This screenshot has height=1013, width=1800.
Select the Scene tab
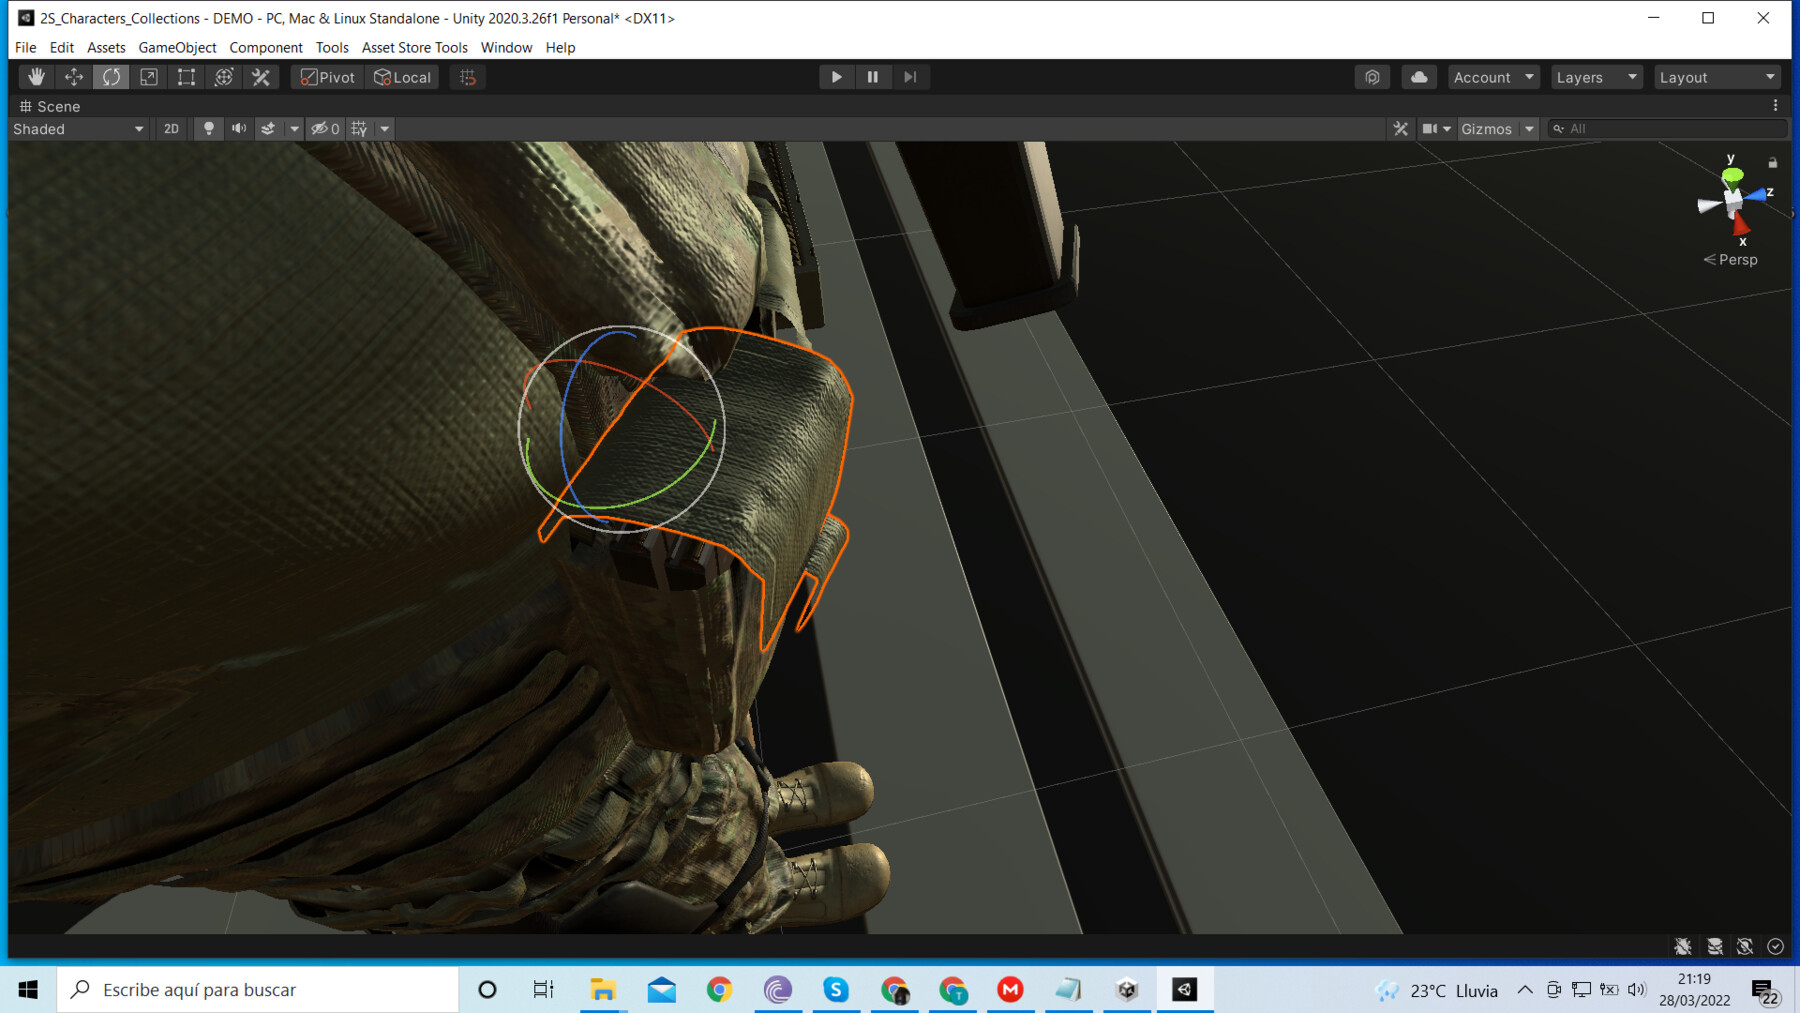pos(50,106)
